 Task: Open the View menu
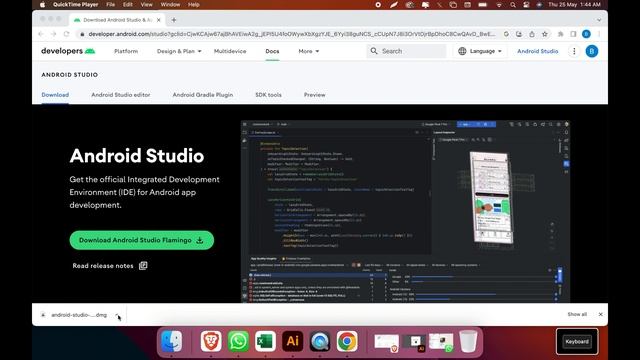point(147,5)
